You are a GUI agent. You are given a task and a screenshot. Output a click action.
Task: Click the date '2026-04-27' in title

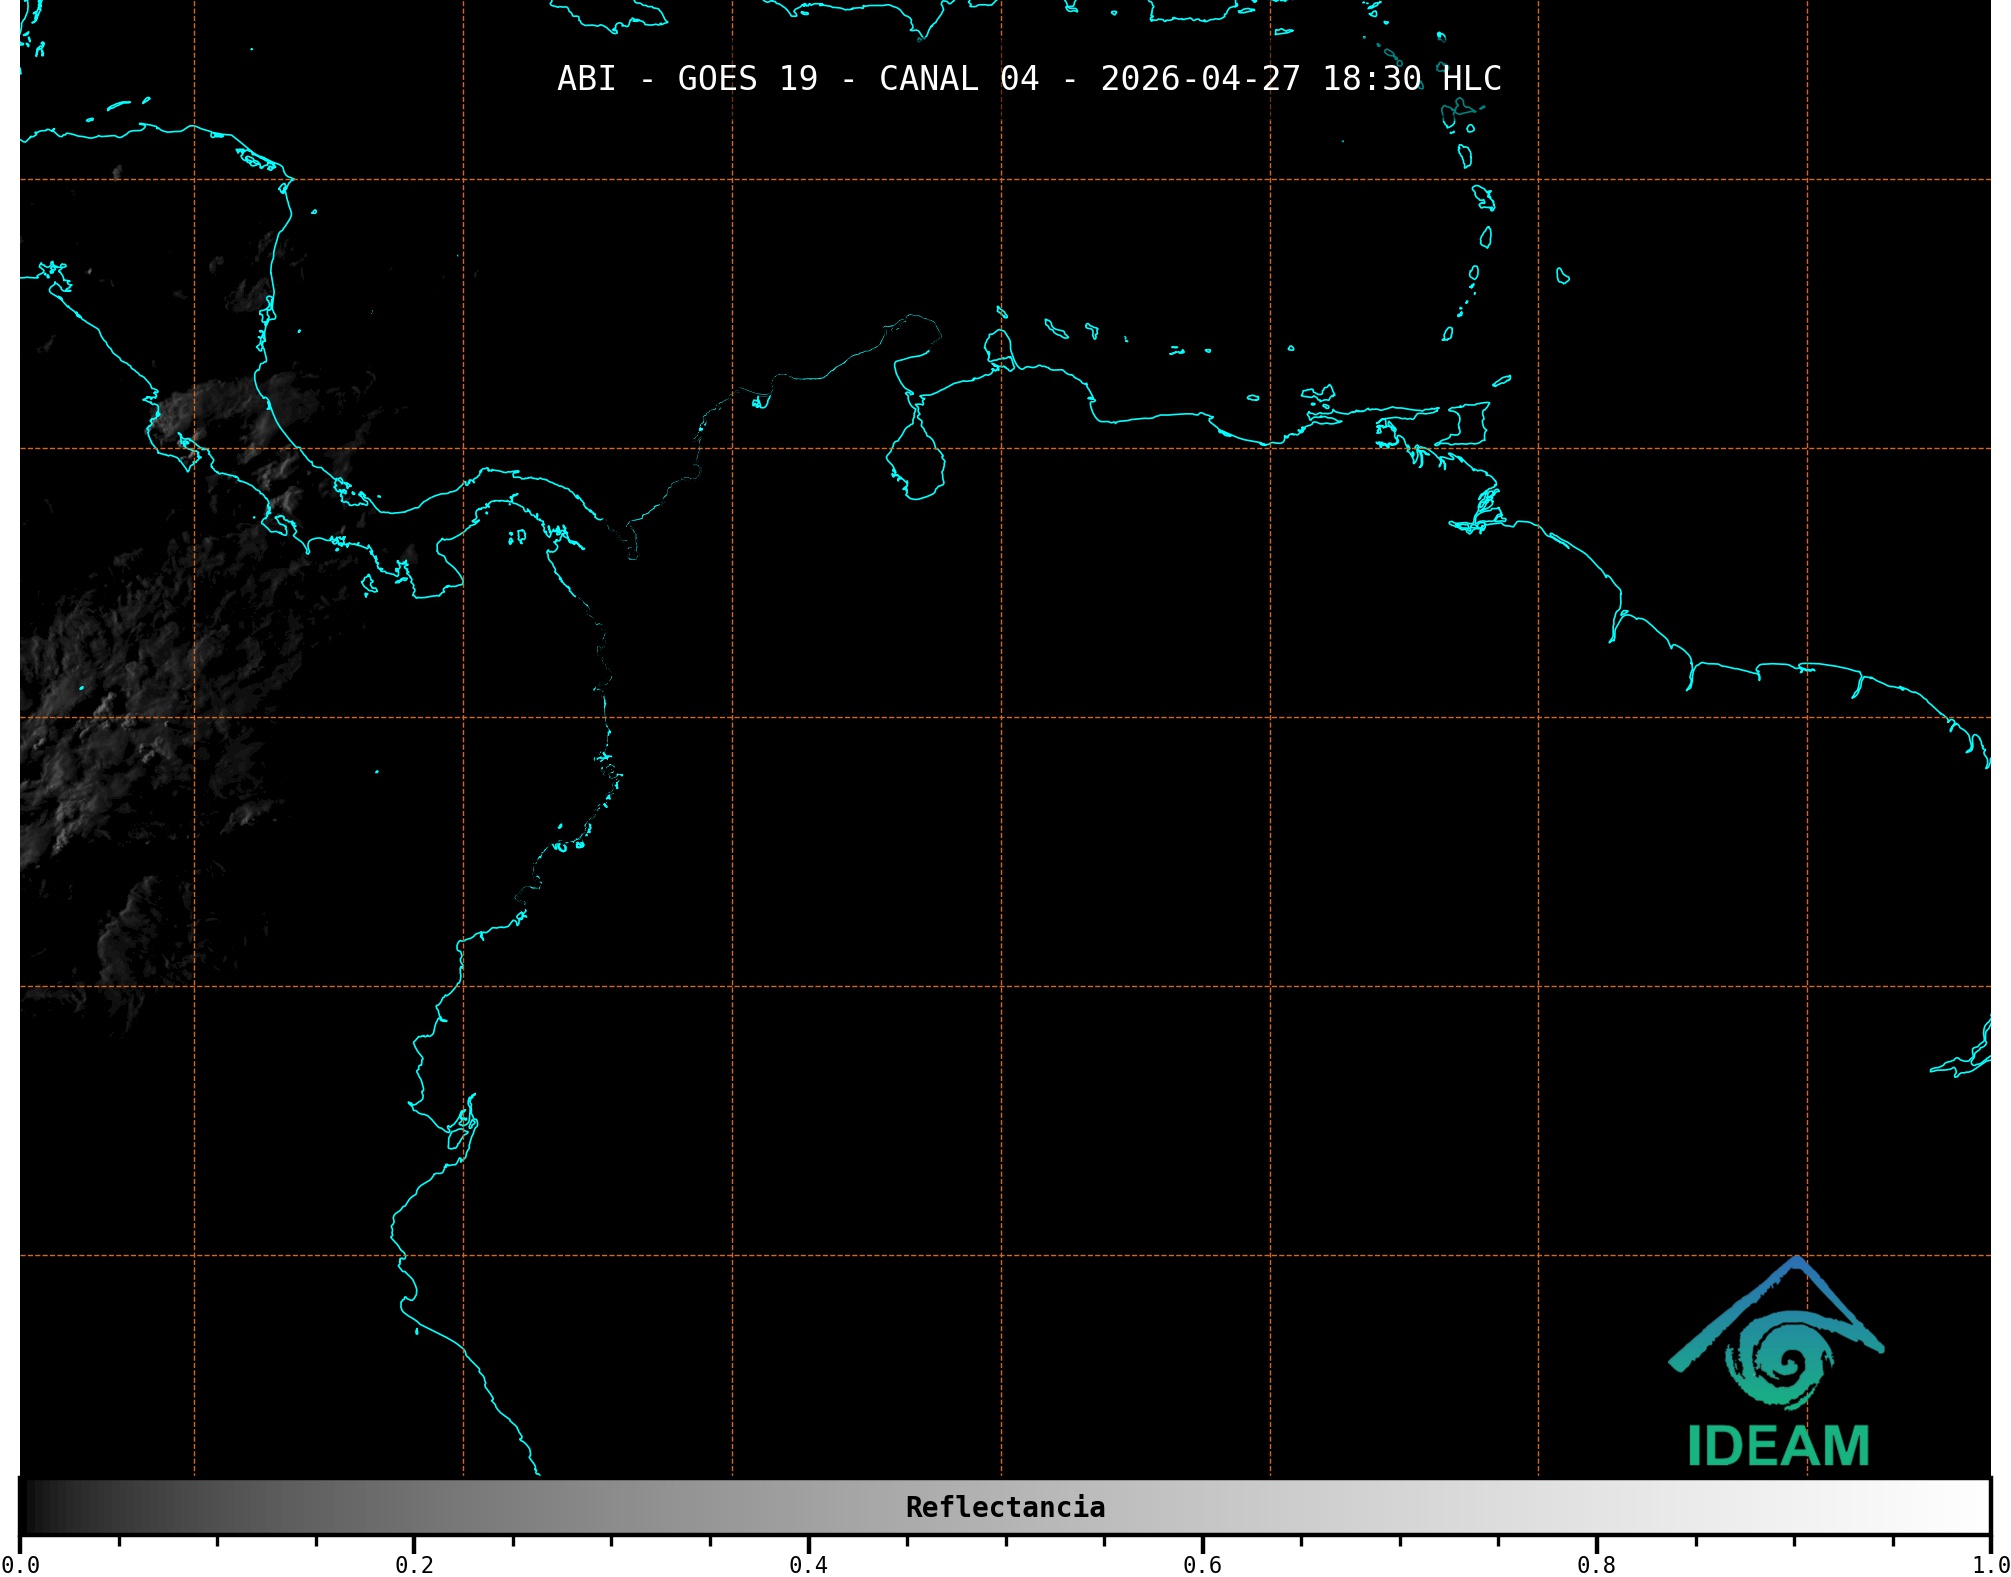click(1200, 79)
